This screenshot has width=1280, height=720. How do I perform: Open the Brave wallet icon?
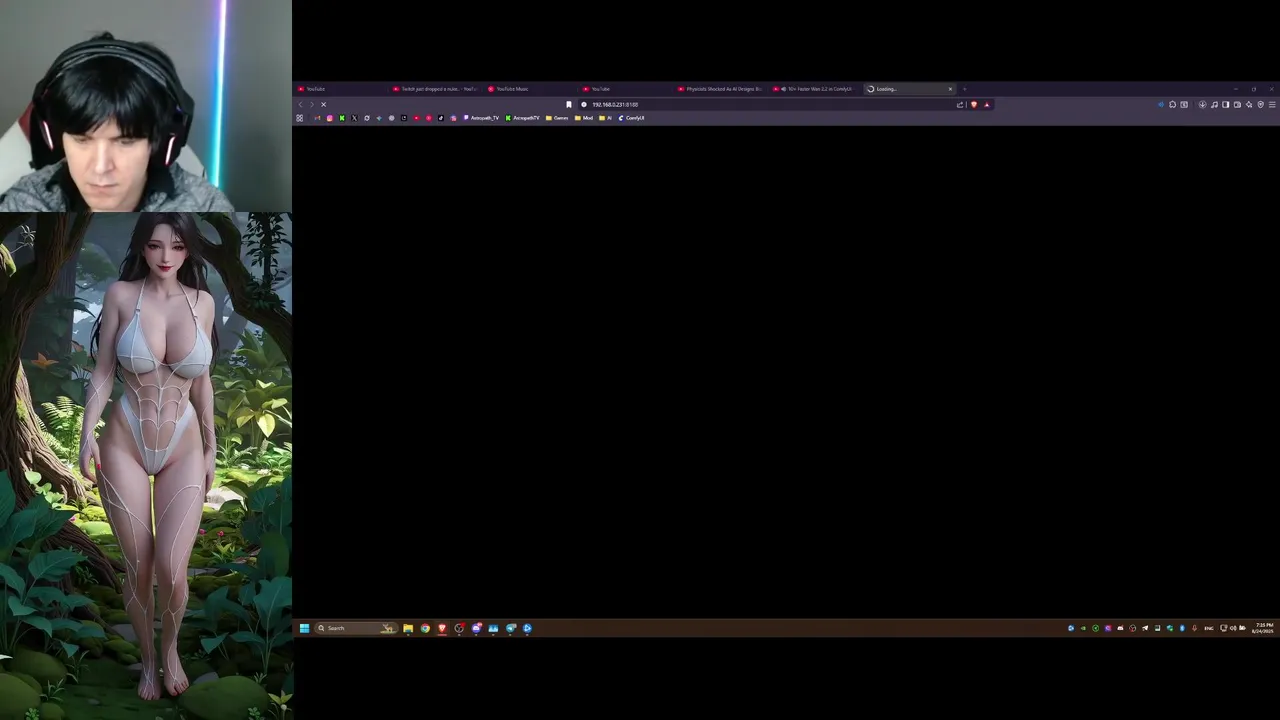[x=1237, y=104]
